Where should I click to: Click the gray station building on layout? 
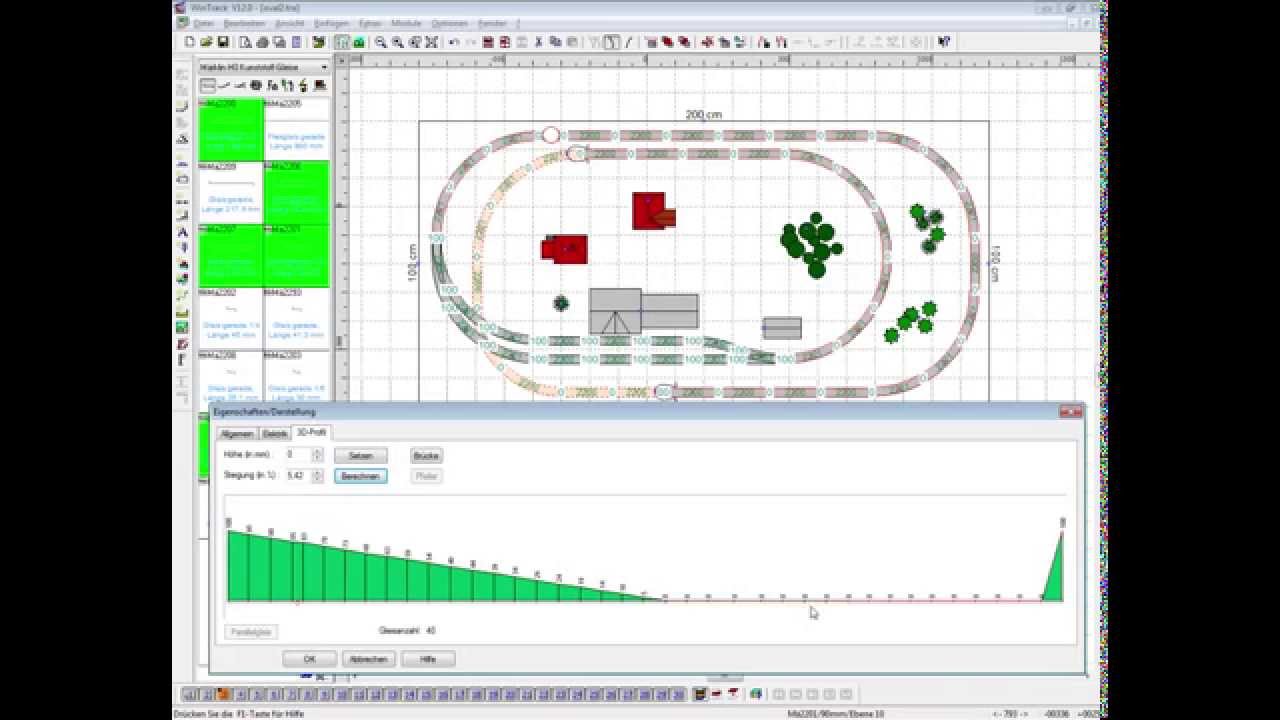click(x=643, y=311)
